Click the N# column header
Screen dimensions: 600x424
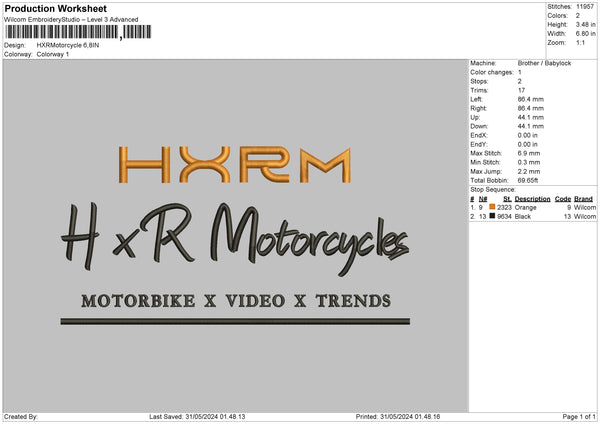(x=483, y=199)
